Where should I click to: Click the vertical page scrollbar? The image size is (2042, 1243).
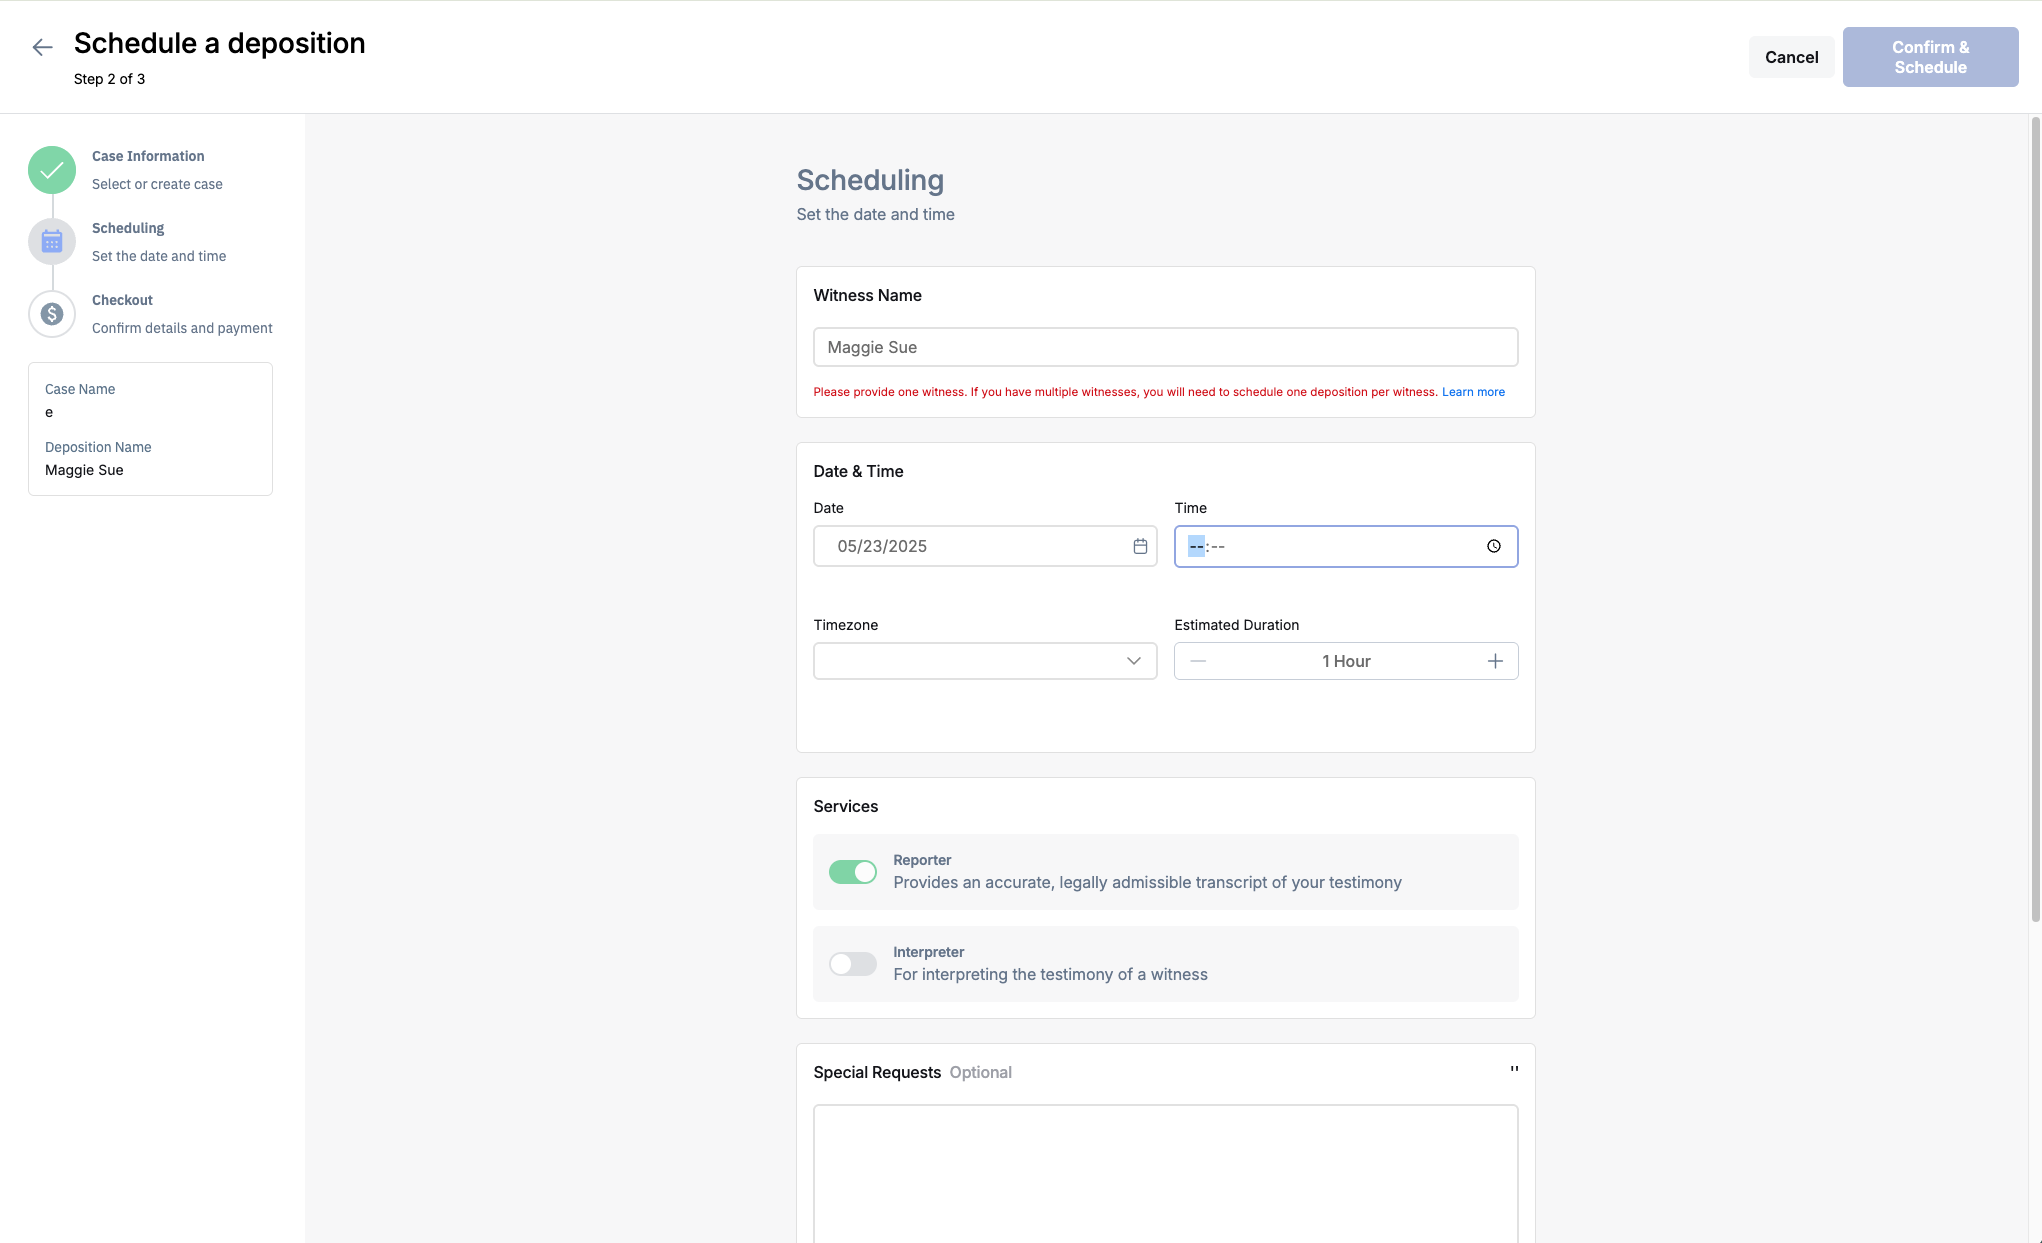(x=2035, y=520)
